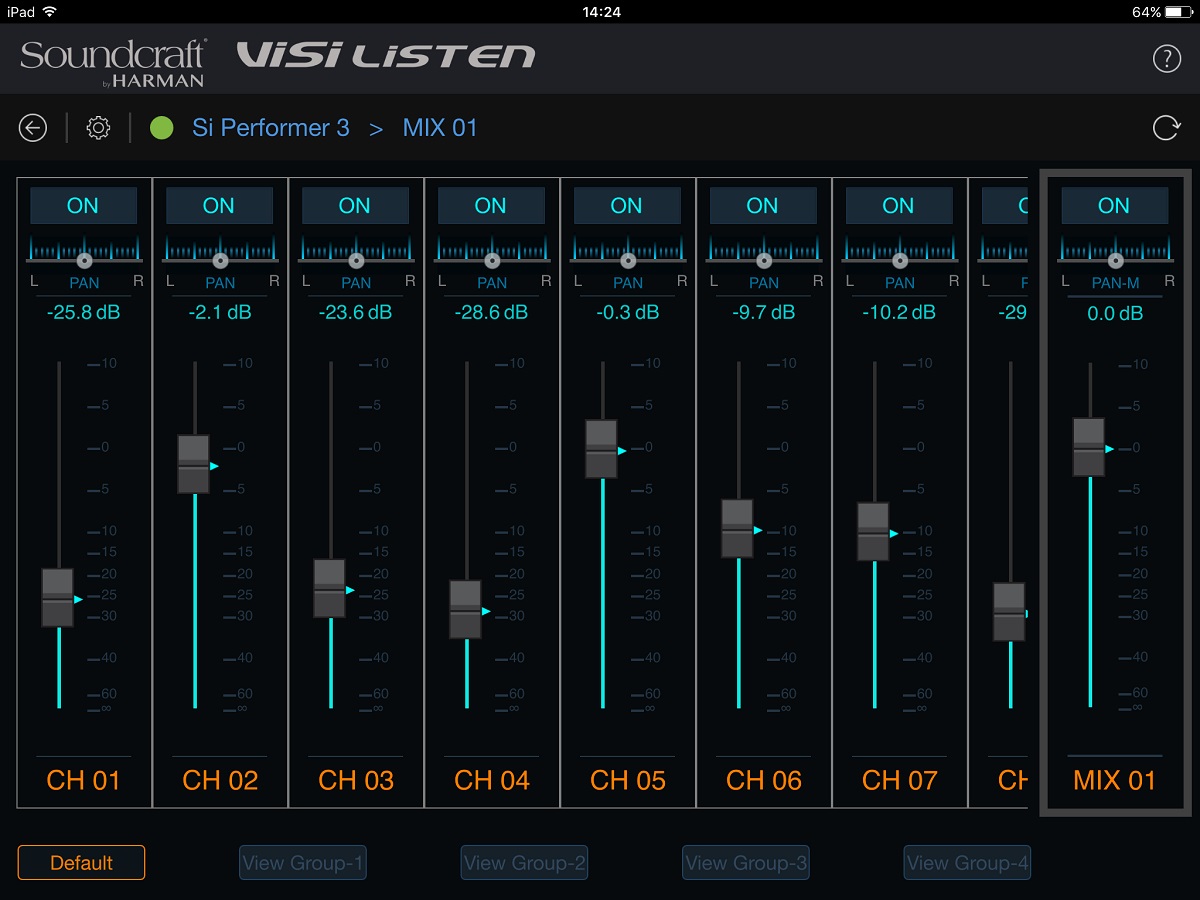
Task: Click the Soundcraft by Harman logo
Action: 113,63
